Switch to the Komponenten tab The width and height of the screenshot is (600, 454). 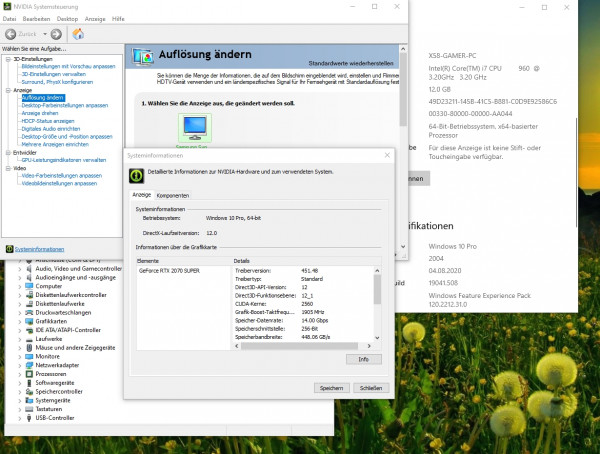[173, 195]
